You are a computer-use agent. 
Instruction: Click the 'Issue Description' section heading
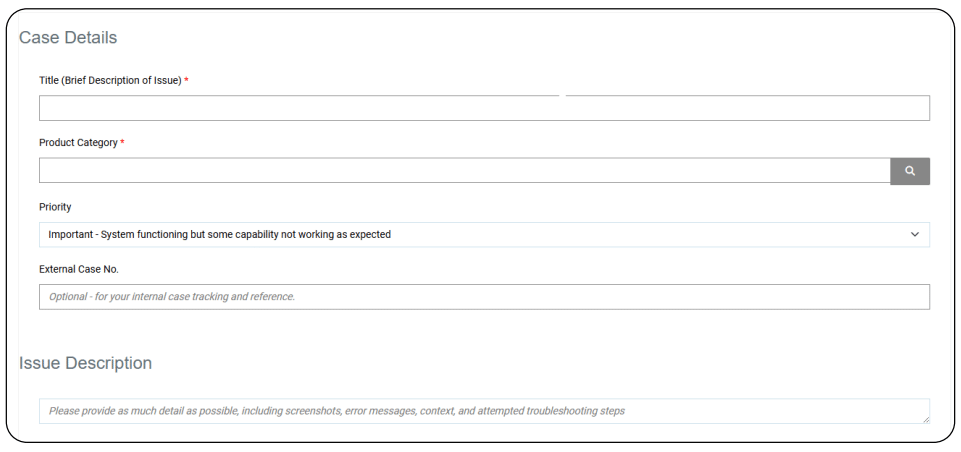point(85,363)
